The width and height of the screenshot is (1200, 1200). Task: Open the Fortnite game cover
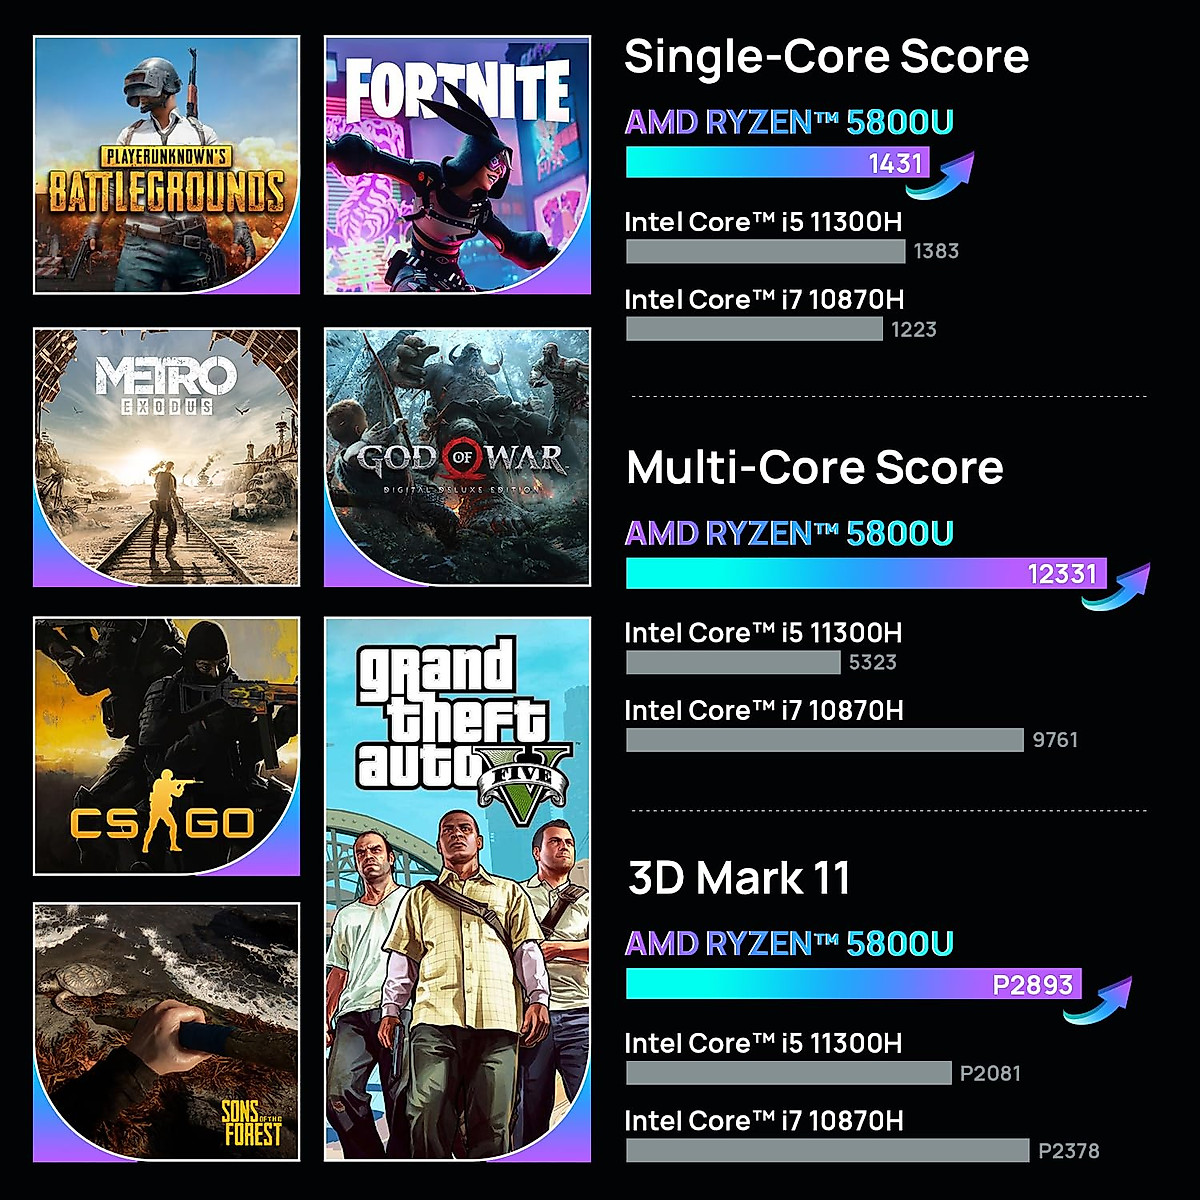coord(457,165)
